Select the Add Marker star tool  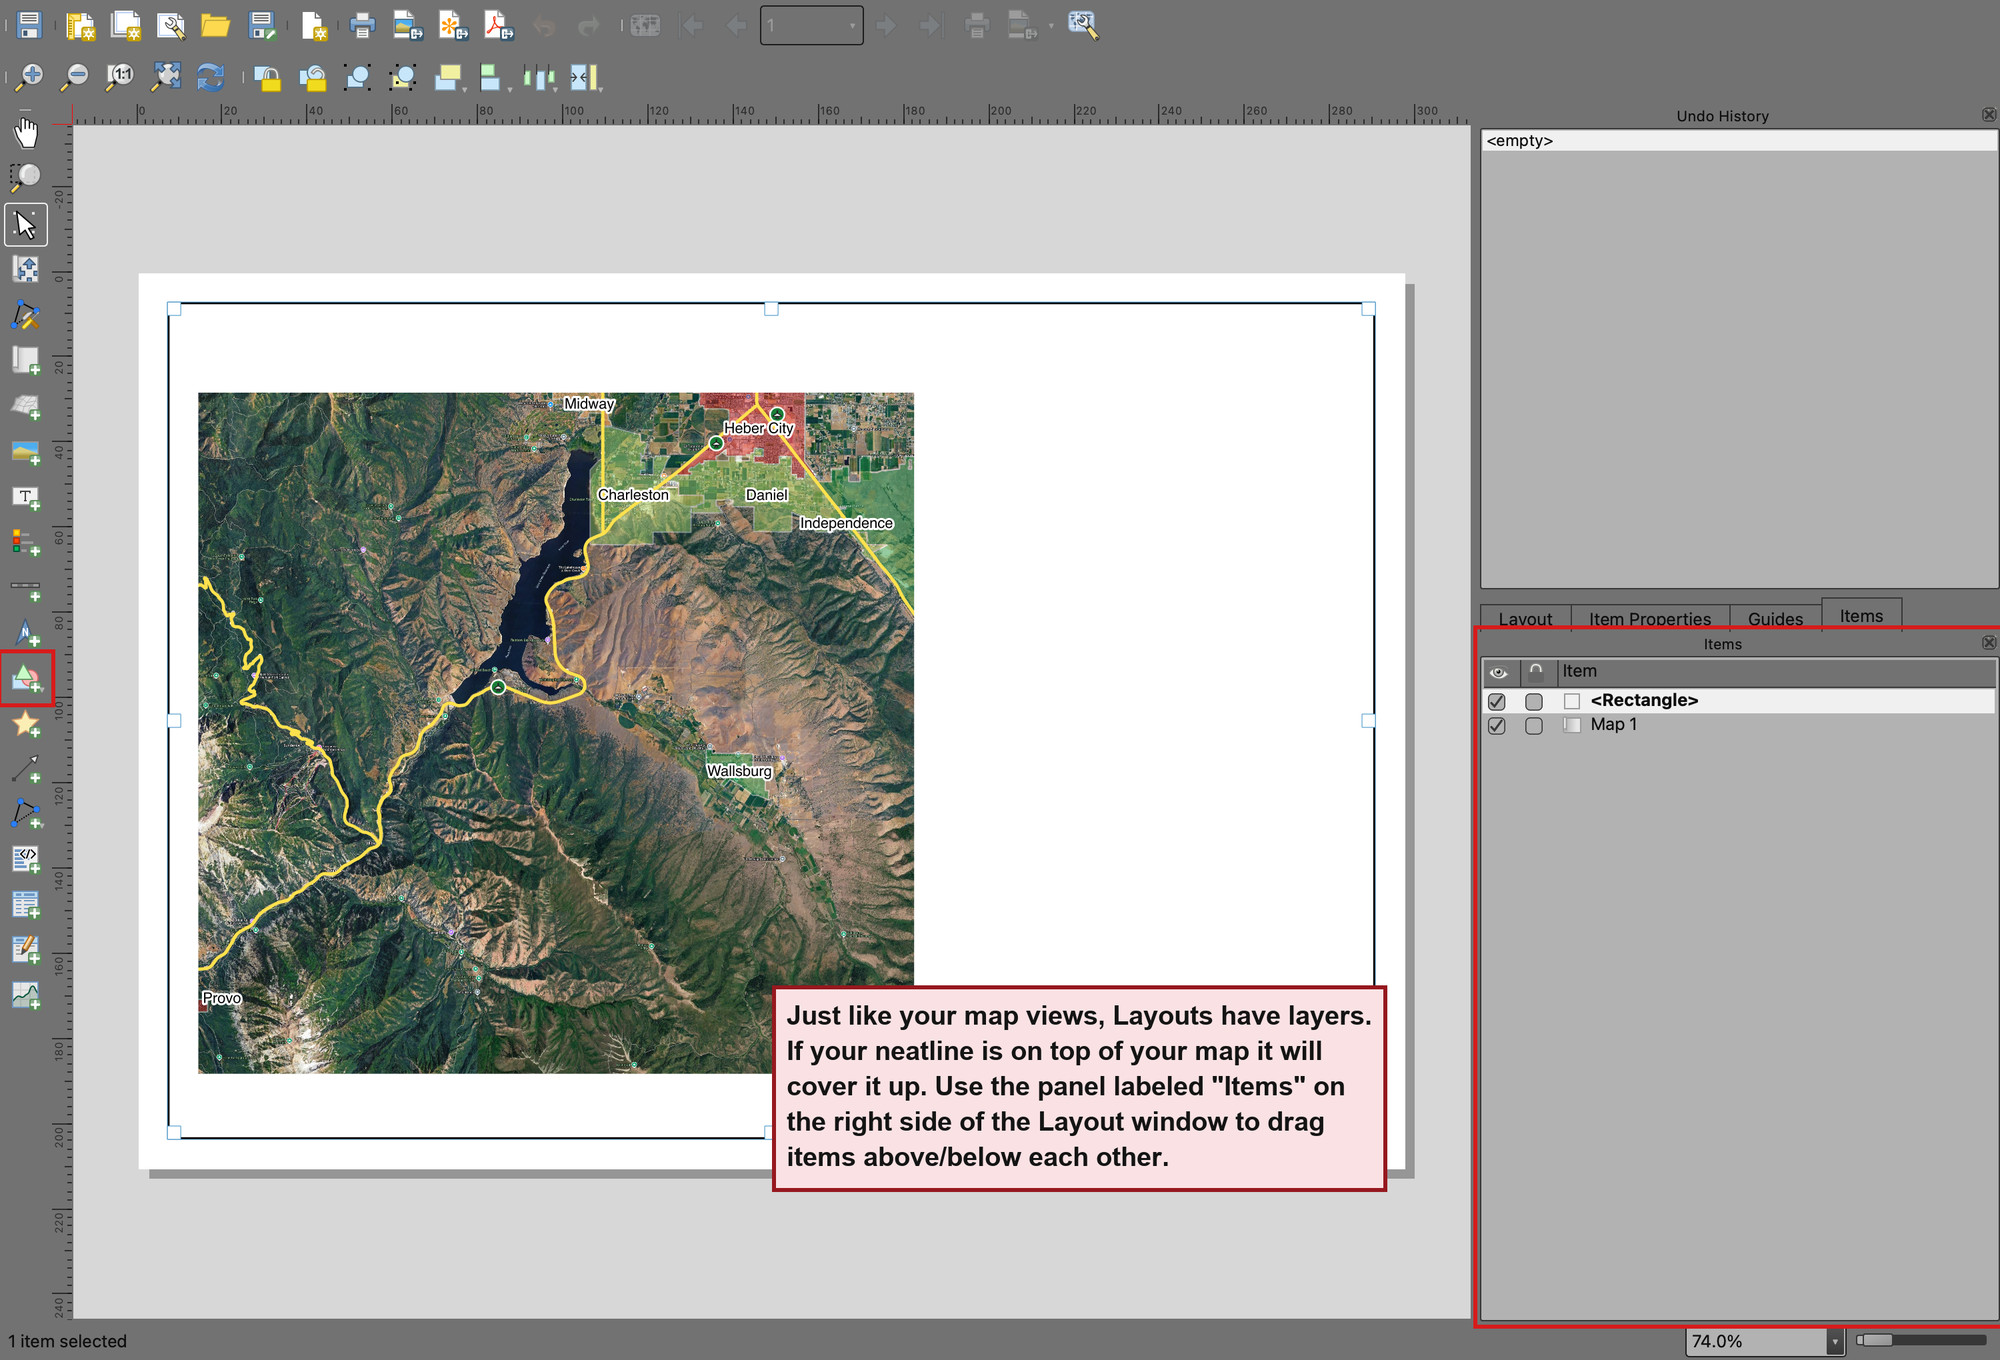click(26, 724)
